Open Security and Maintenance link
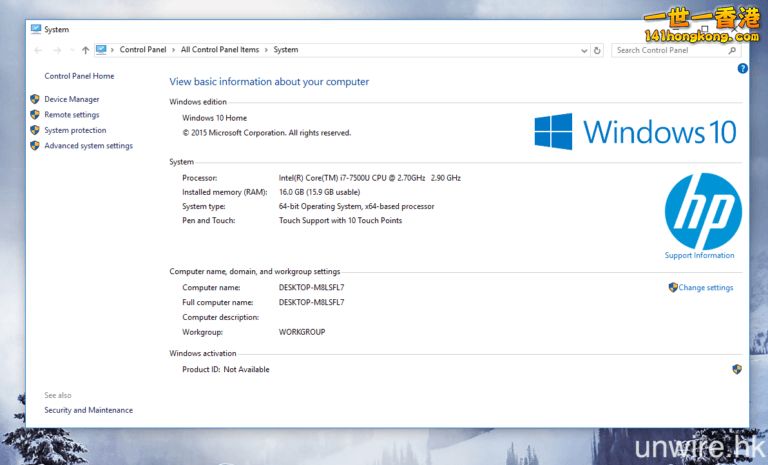The width and height of the screenshot is (768, 465). point(88,410)
